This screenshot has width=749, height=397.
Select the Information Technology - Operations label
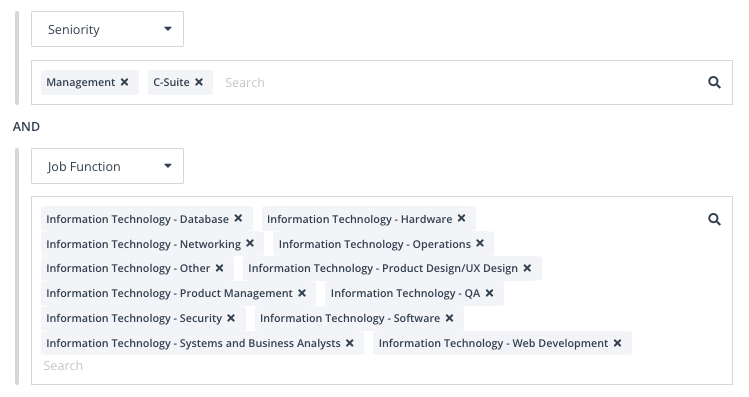pos(374,244)
